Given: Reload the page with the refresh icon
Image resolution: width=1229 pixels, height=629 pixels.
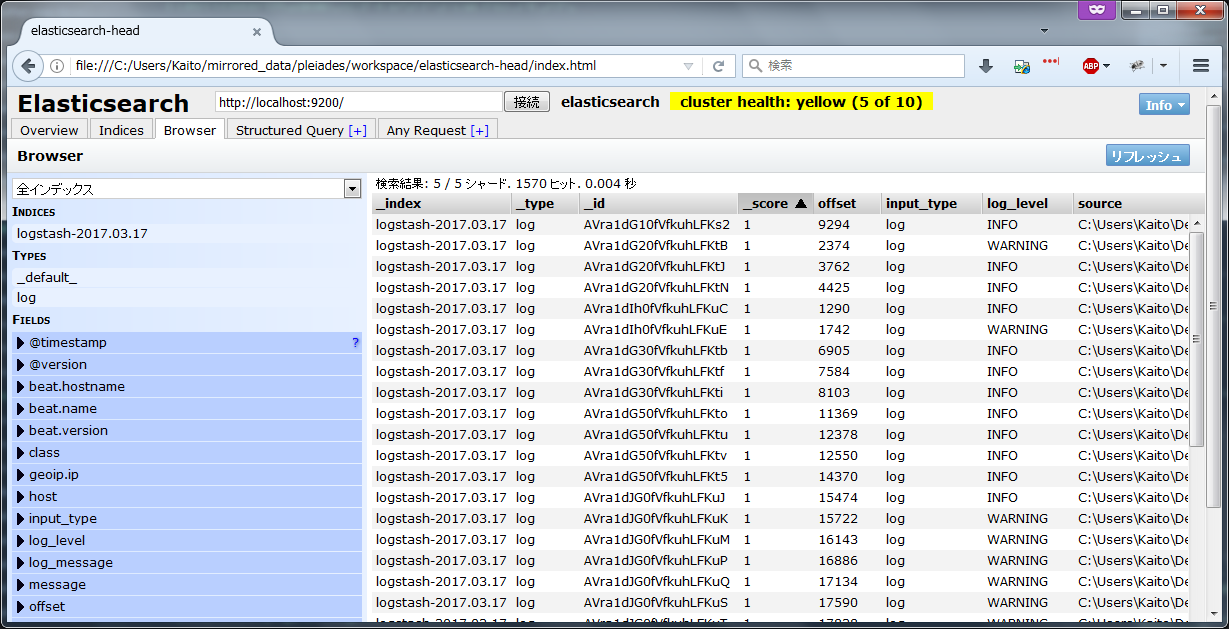Looking at the screenshot, I should (x=718, y=66).
